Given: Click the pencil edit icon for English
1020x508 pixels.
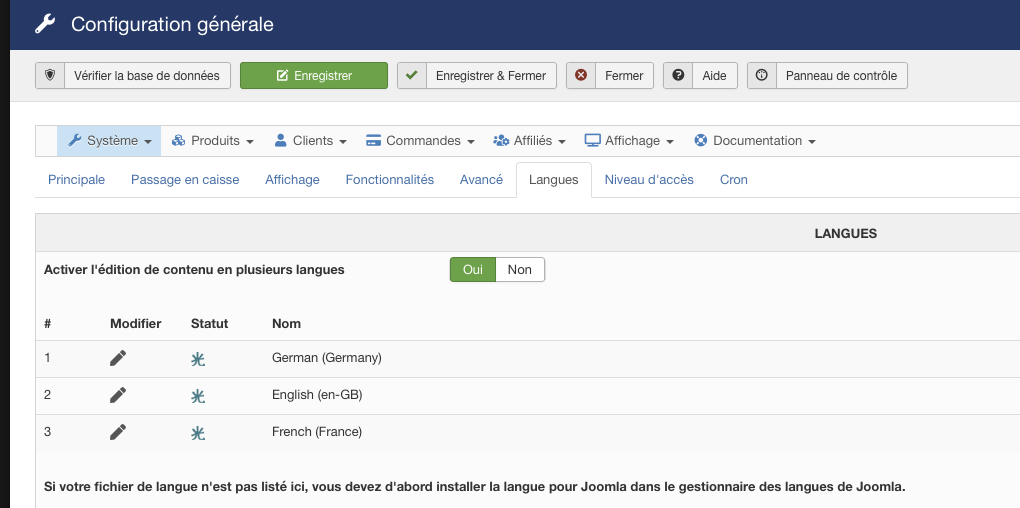Looking at the screenshot, I should pyautogui.click(x=118, y=395).
